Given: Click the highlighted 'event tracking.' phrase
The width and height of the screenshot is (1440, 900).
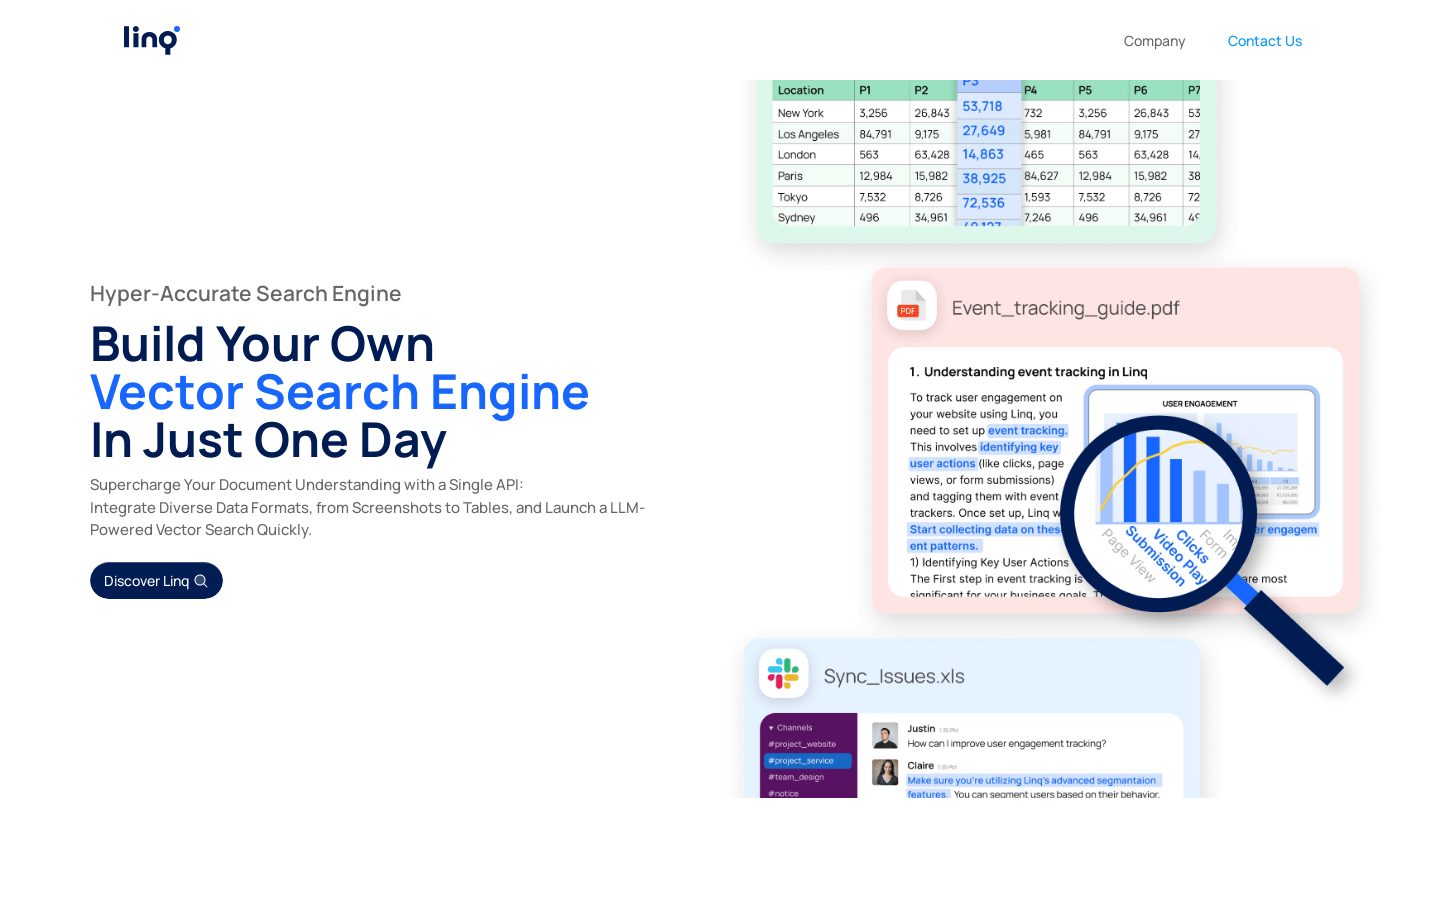Looking at the screenshot, I should 1028,431.
